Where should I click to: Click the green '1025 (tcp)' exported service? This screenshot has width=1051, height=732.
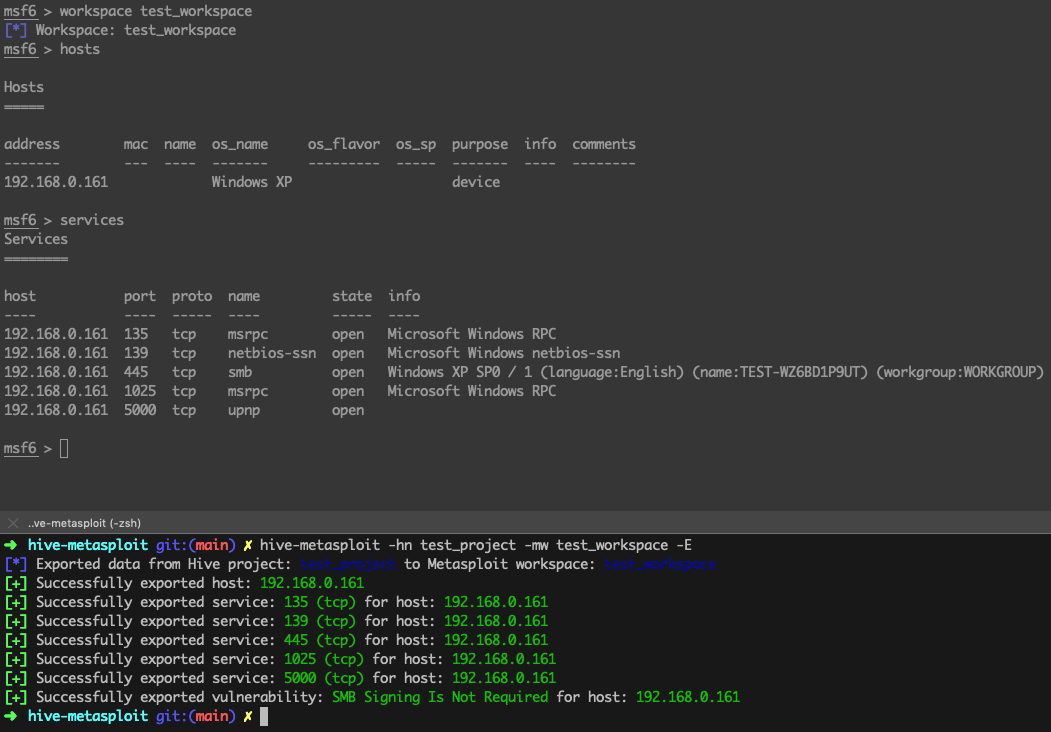323,659
